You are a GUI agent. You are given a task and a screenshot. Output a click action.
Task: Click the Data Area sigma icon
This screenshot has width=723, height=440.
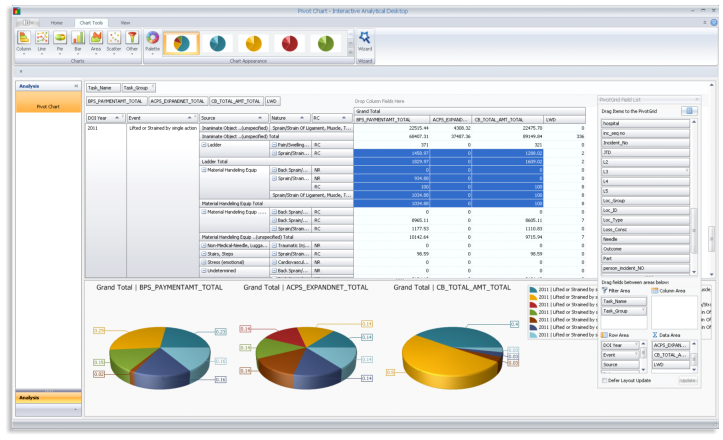click(x=655, y=335)
